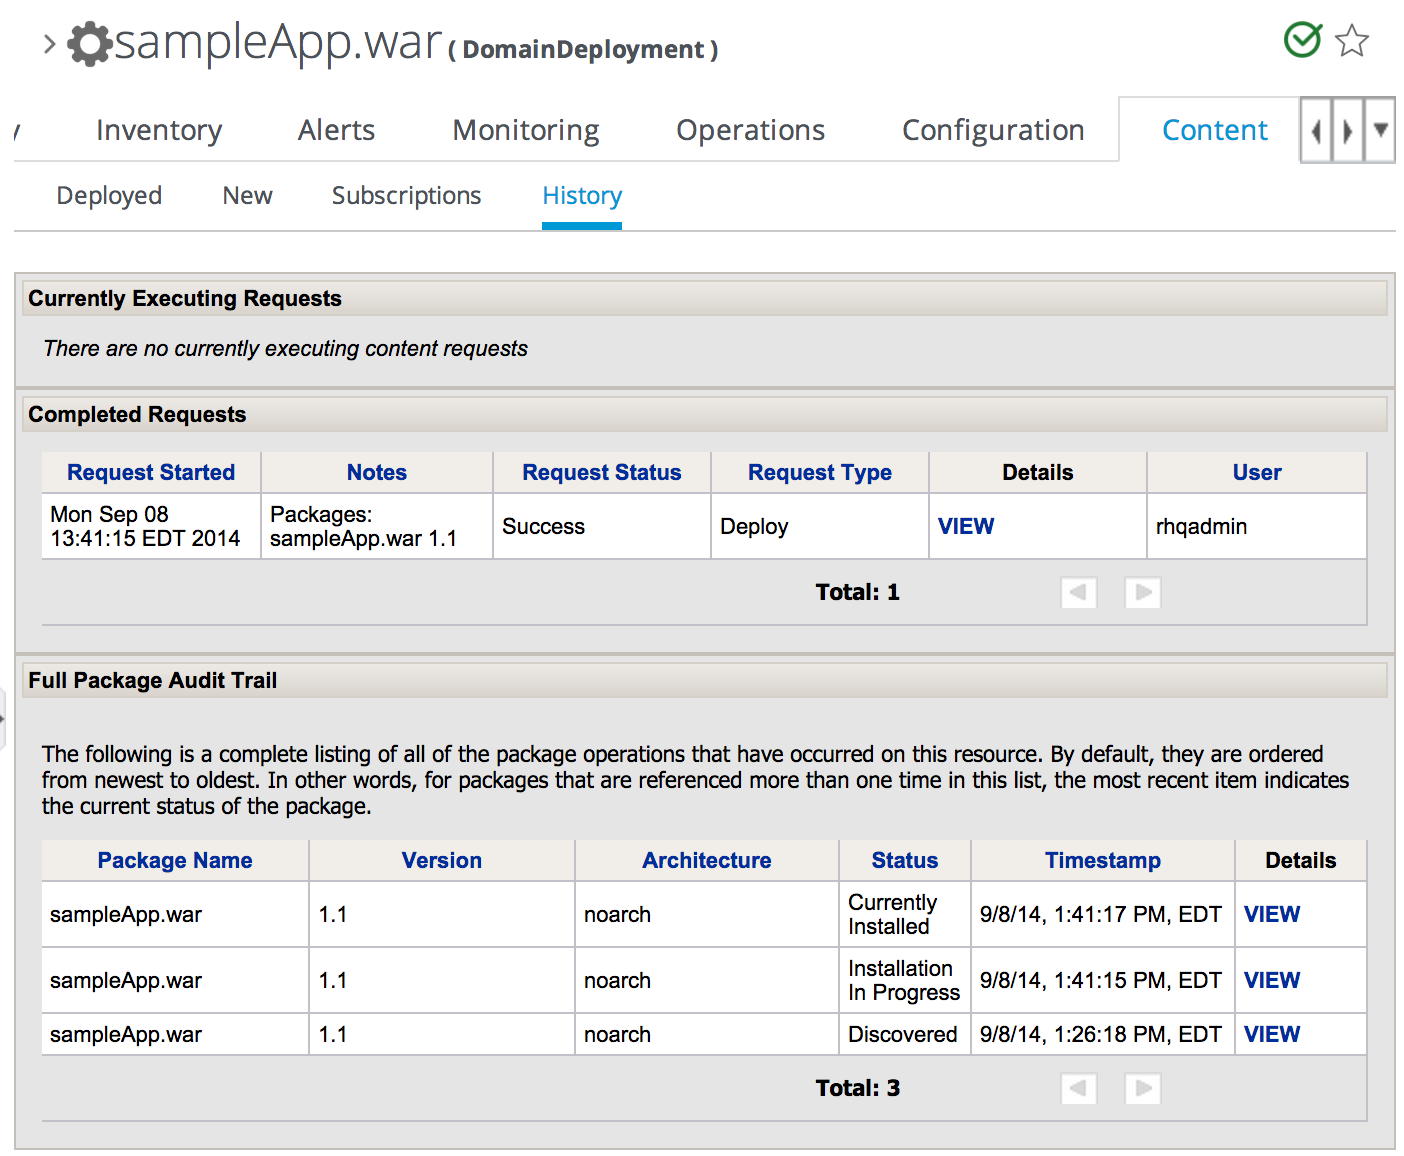
Task: Open the Inventory tab
Action: click(159, 130)
